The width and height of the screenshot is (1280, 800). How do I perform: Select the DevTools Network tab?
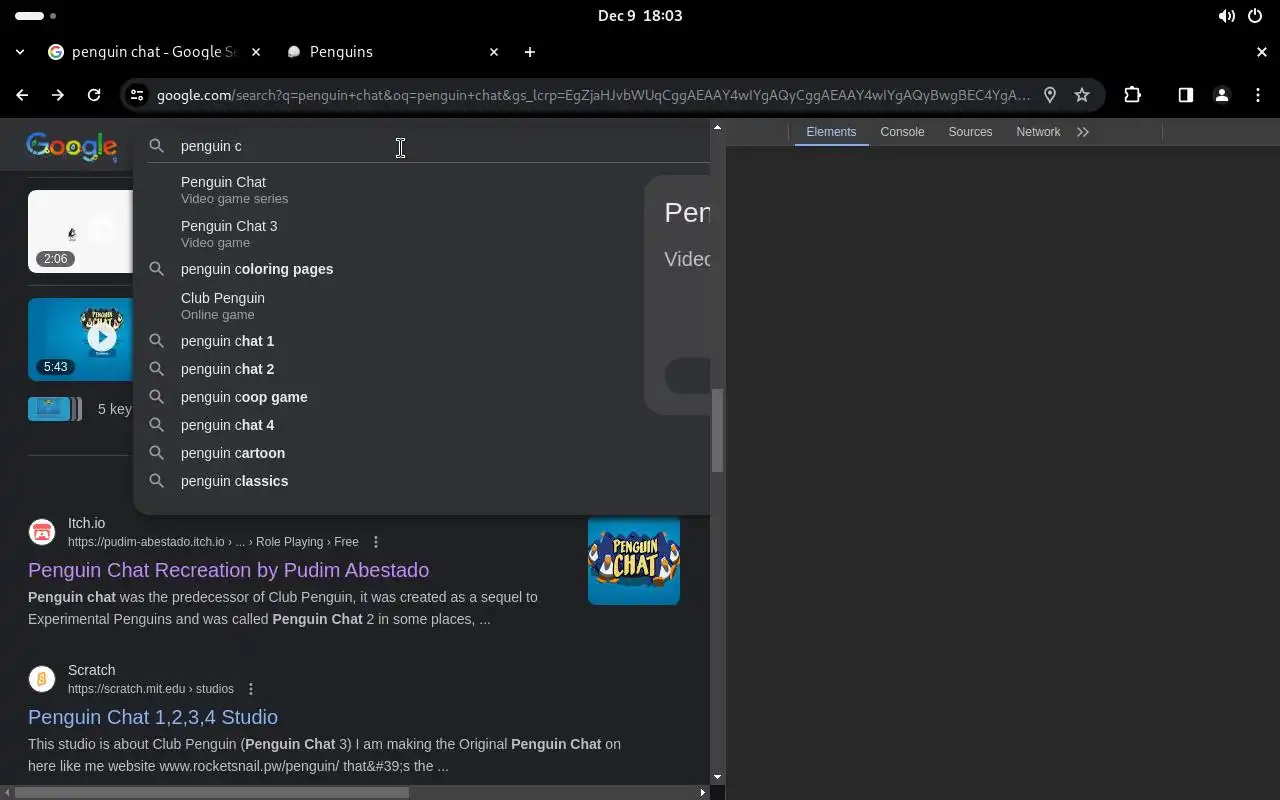[x=1038, y=132]
